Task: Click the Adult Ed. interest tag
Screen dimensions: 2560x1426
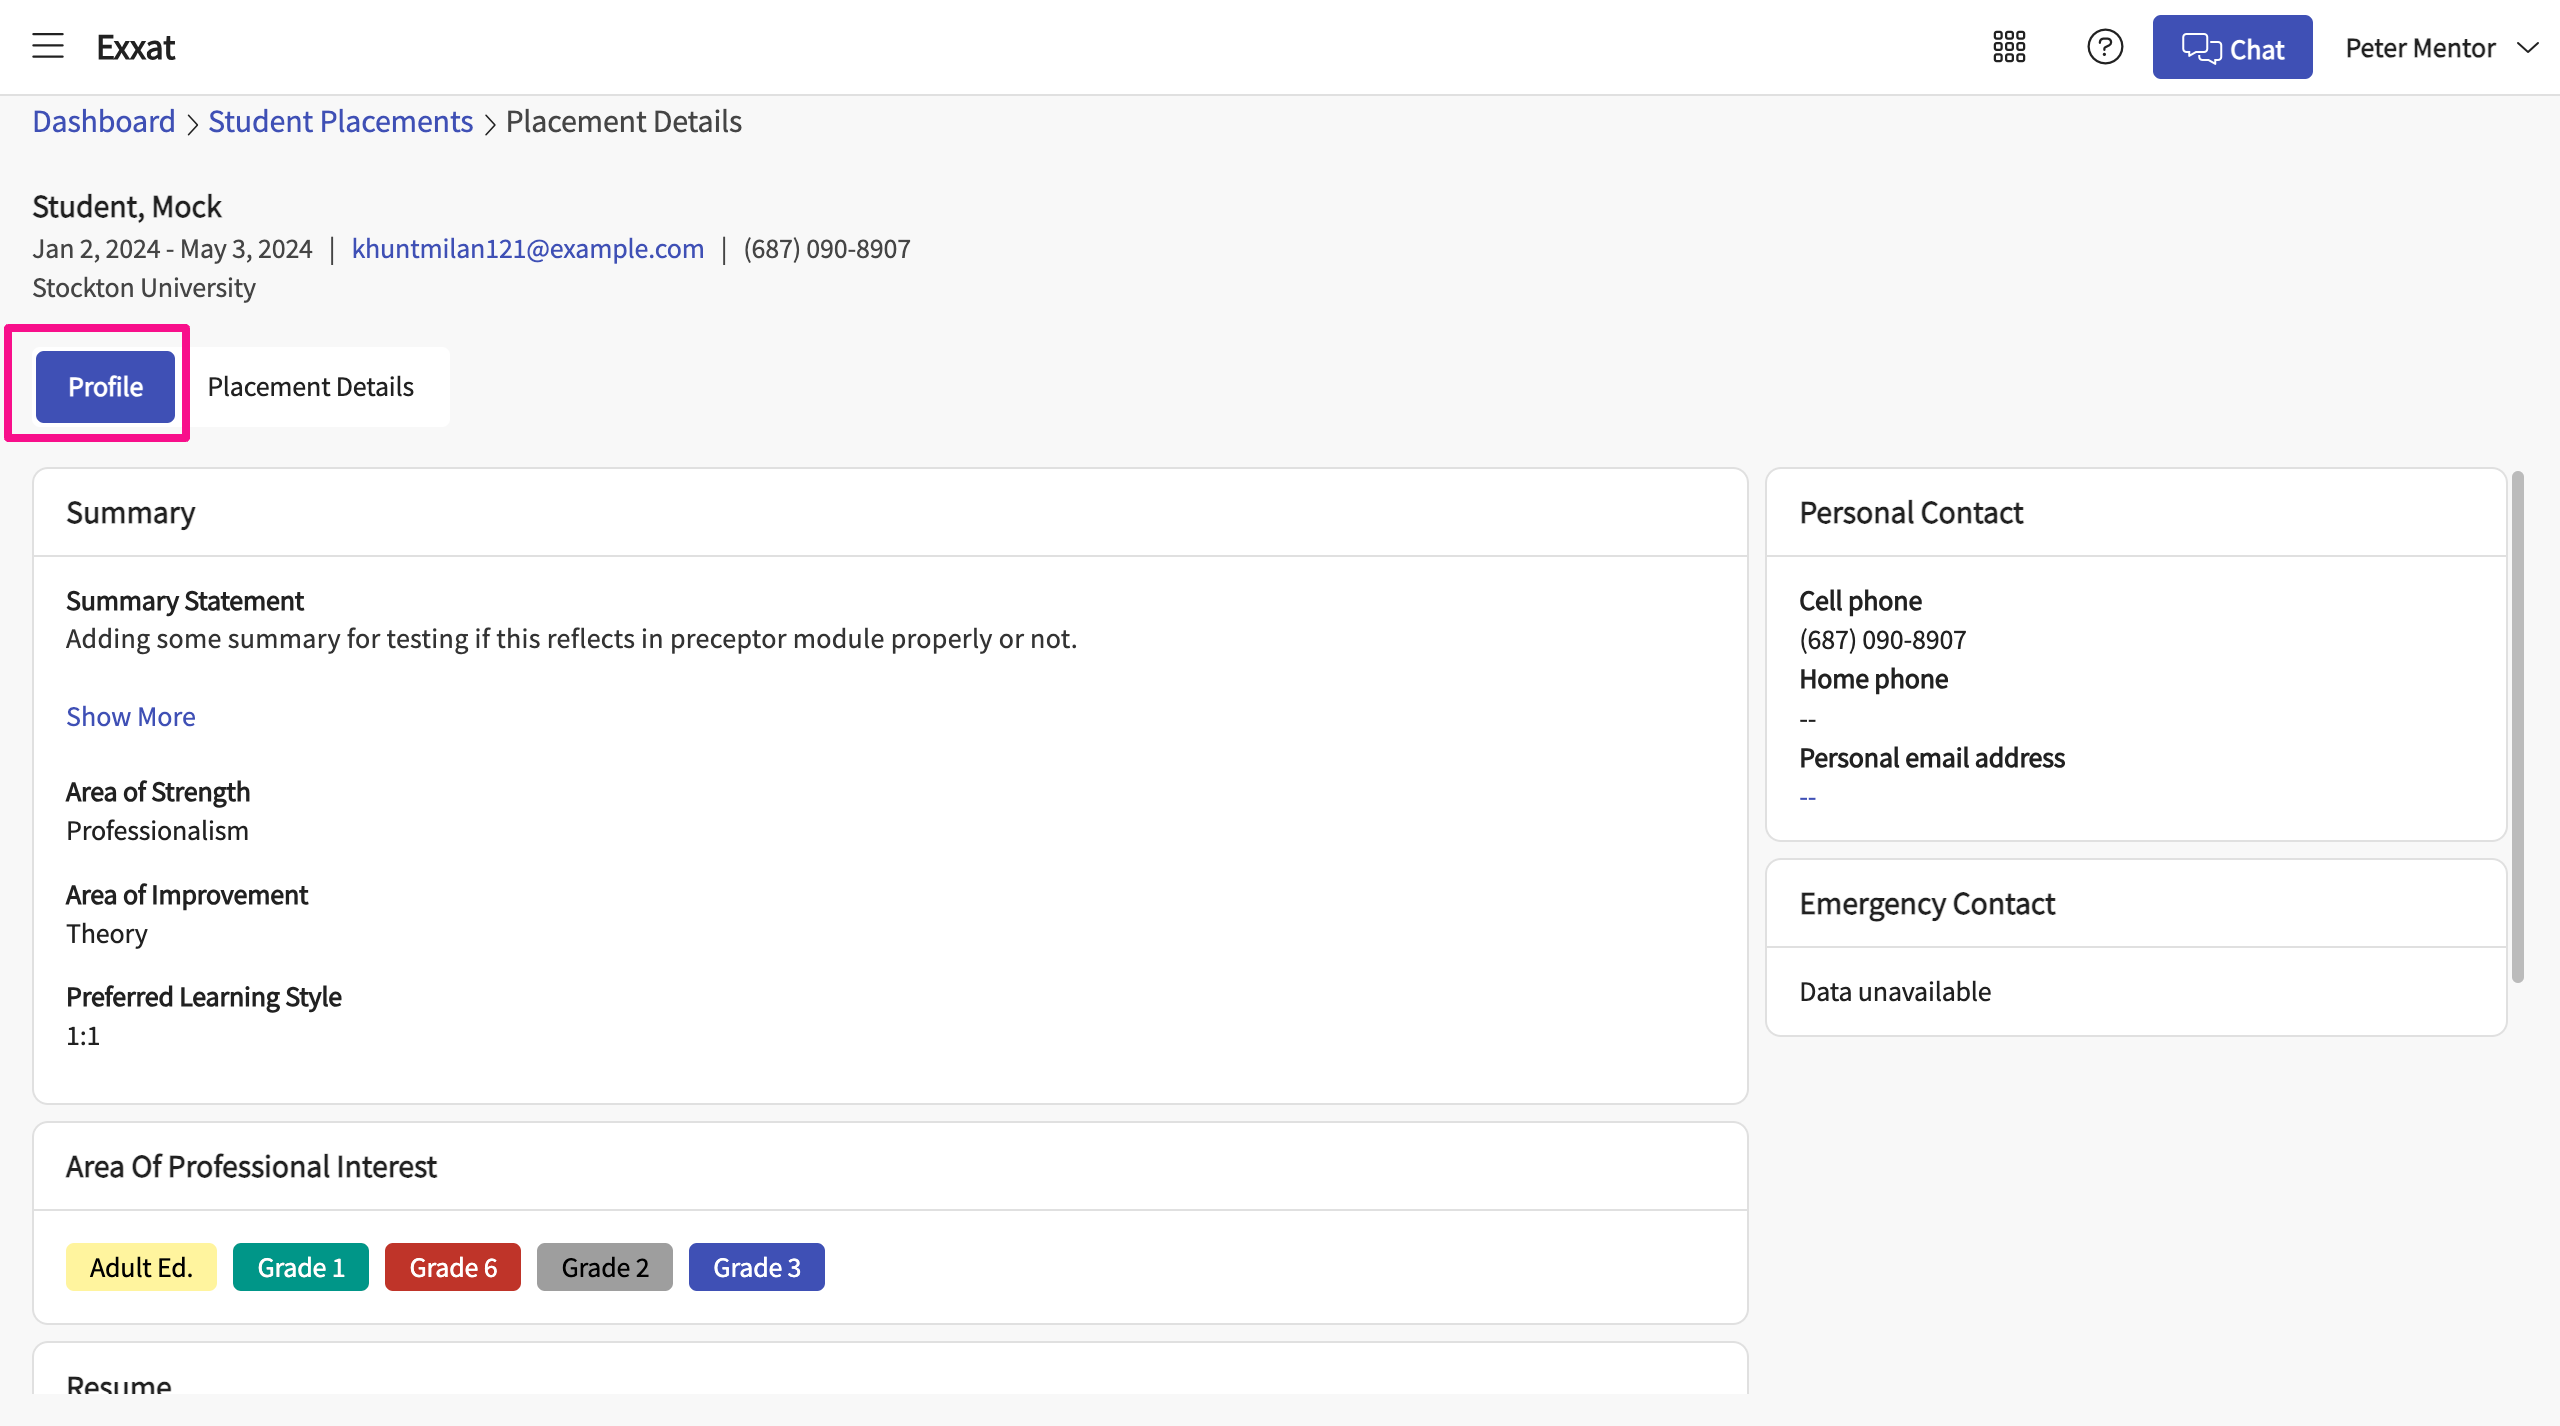Action: click(x=141, y=1267)
